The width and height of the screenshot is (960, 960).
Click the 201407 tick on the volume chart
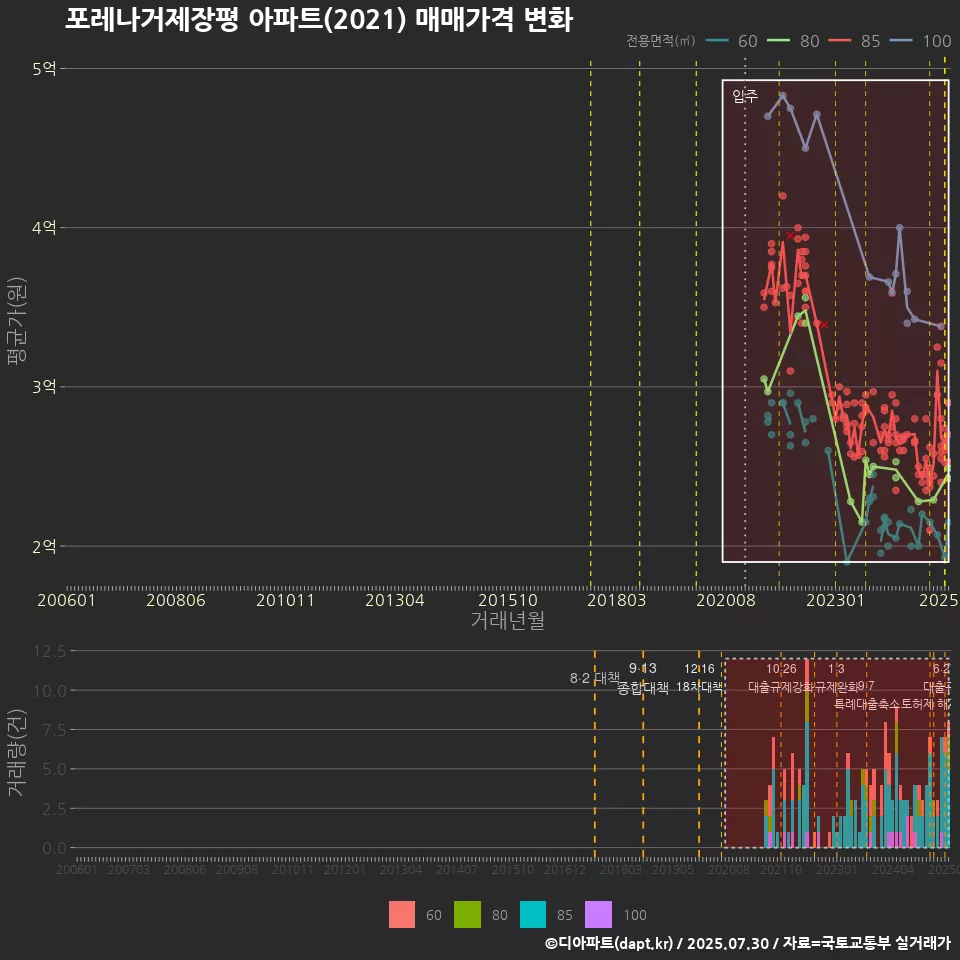point(457,869)
